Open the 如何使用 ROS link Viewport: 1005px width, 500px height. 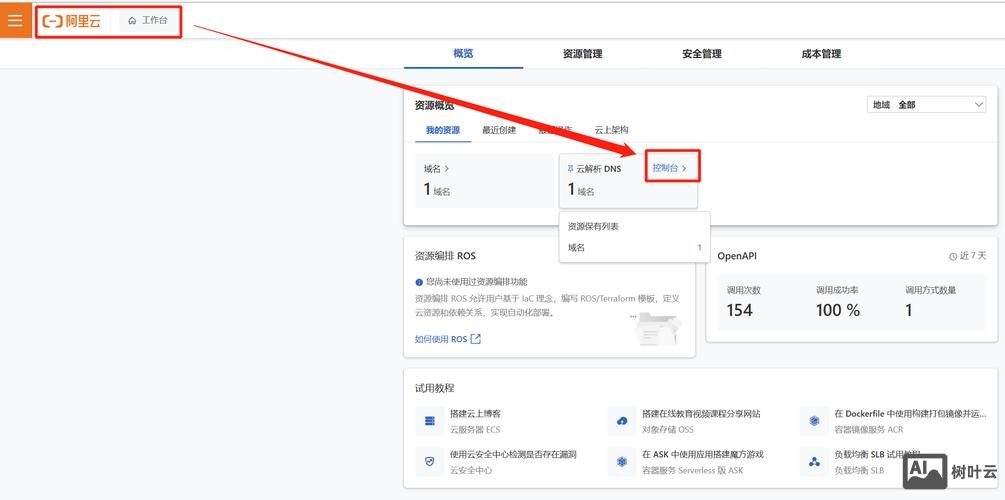pos(441,339)
